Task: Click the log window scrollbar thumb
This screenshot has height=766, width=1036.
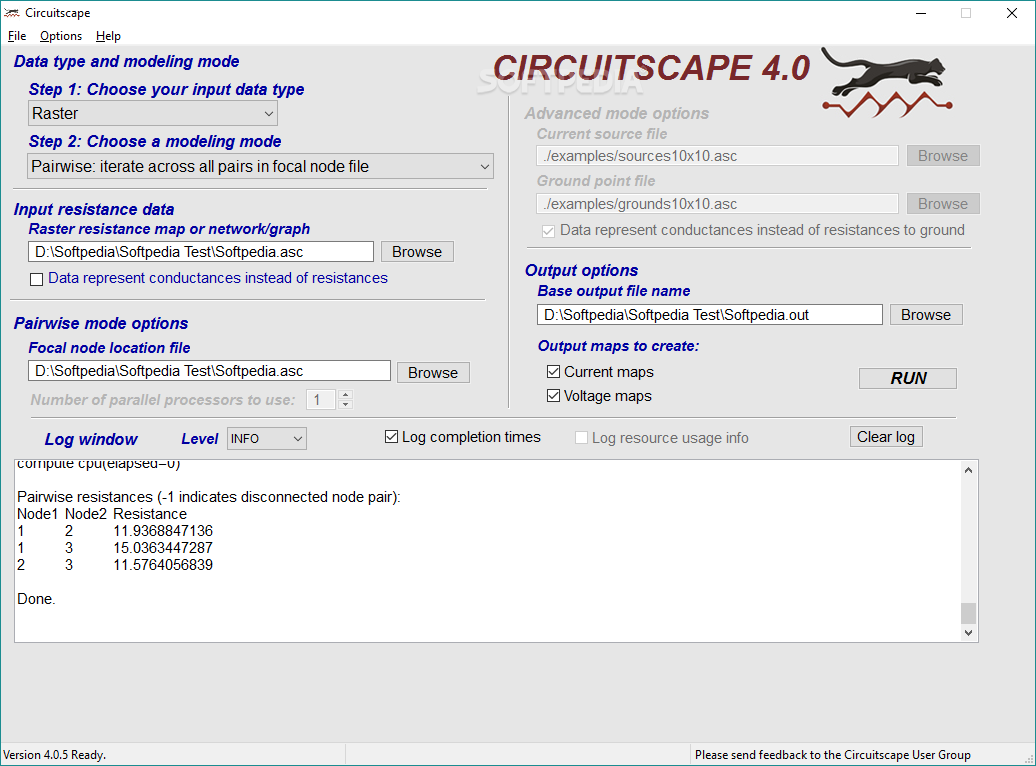Action: coord(968,613)
